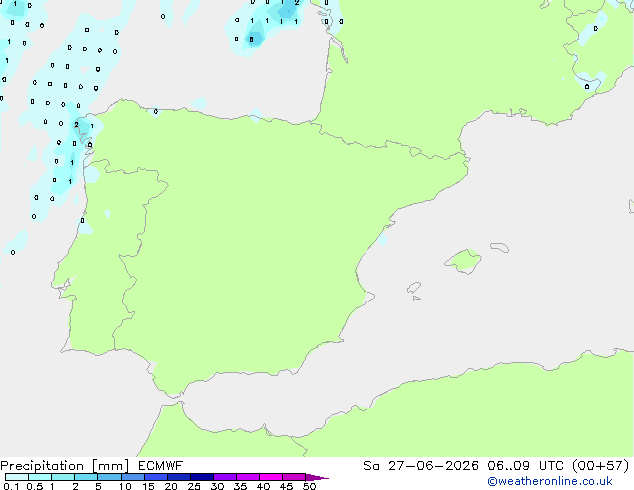Image resolution: width=634 pixels, height=490 pixels.
Task: Pick the 30–35 mm purple legend swatch
Action: (225, 477)
